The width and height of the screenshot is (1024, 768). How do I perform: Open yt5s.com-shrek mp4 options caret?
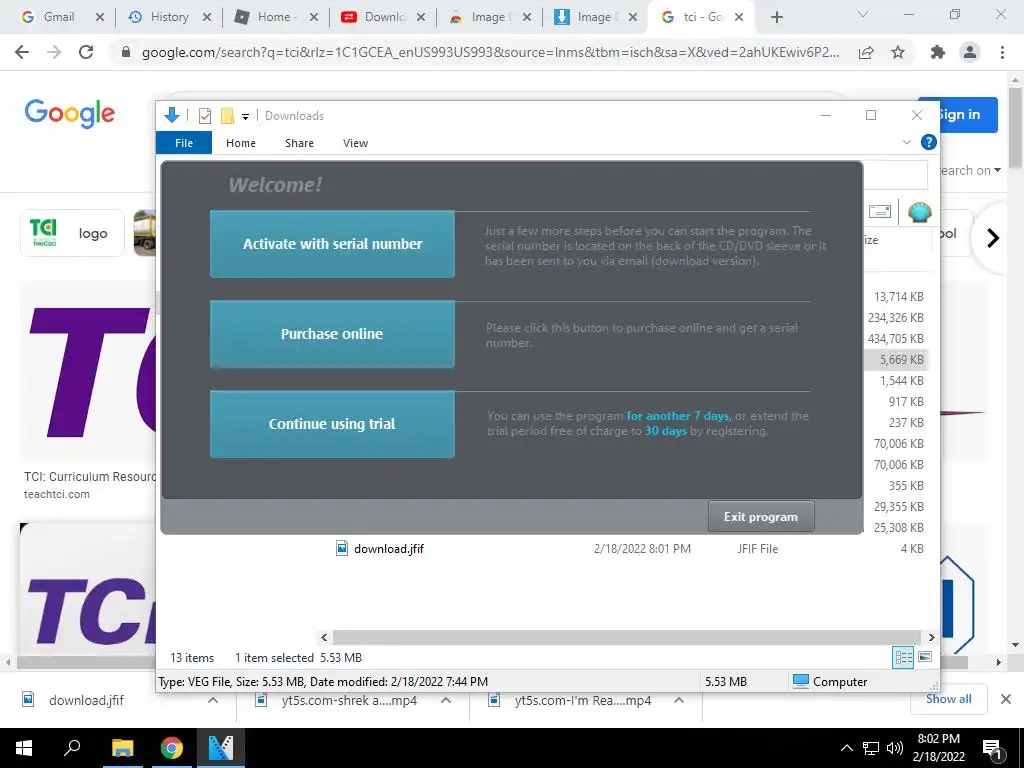click(x=446, y=700)
